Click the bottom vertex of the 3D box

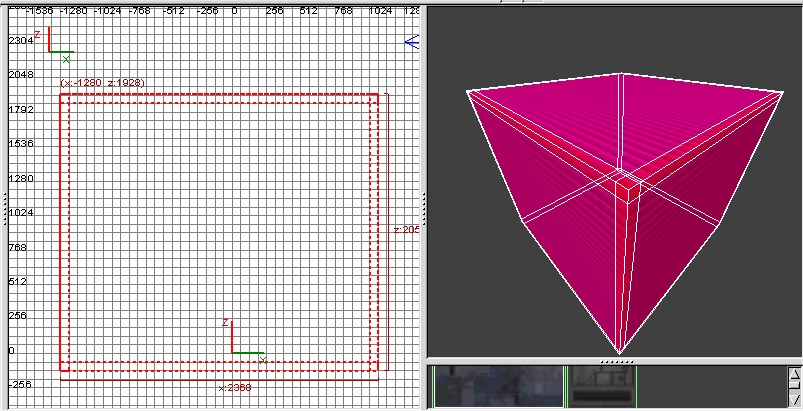[x=620, y=352]
